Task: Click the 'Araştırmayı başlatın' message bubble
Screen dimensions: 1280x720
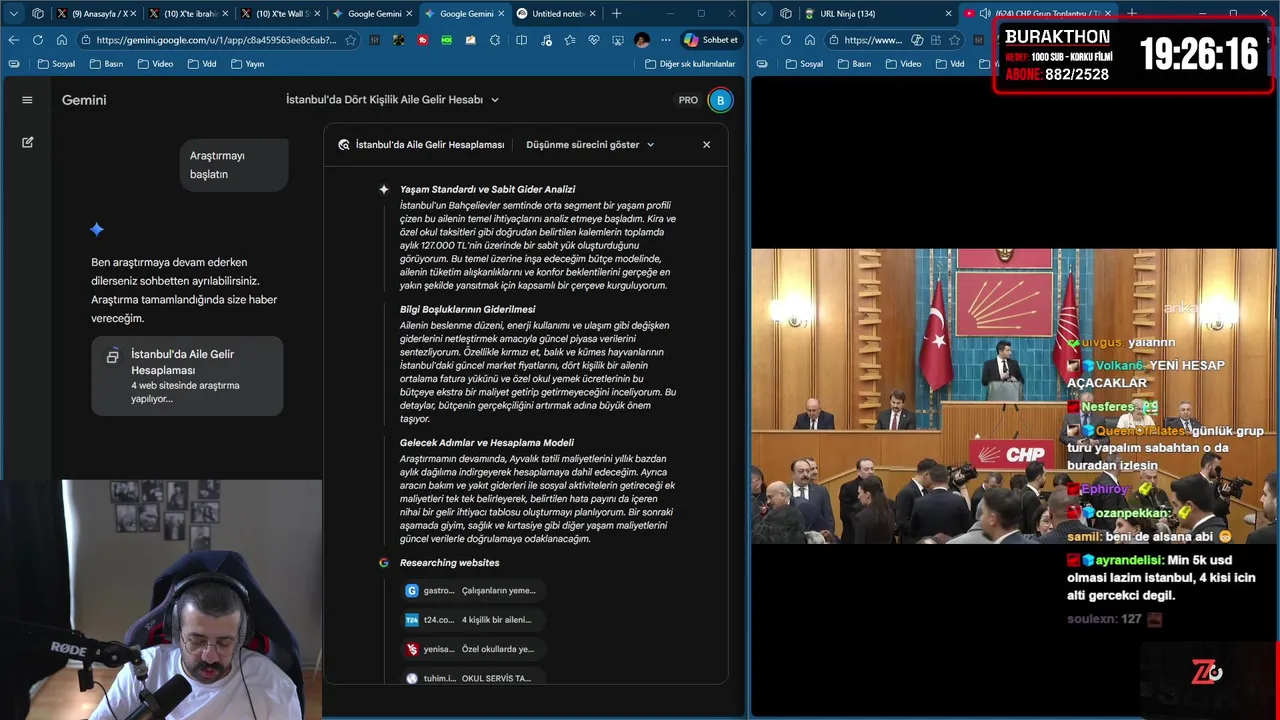Action: pyautogui.click(x=234, y=165)
